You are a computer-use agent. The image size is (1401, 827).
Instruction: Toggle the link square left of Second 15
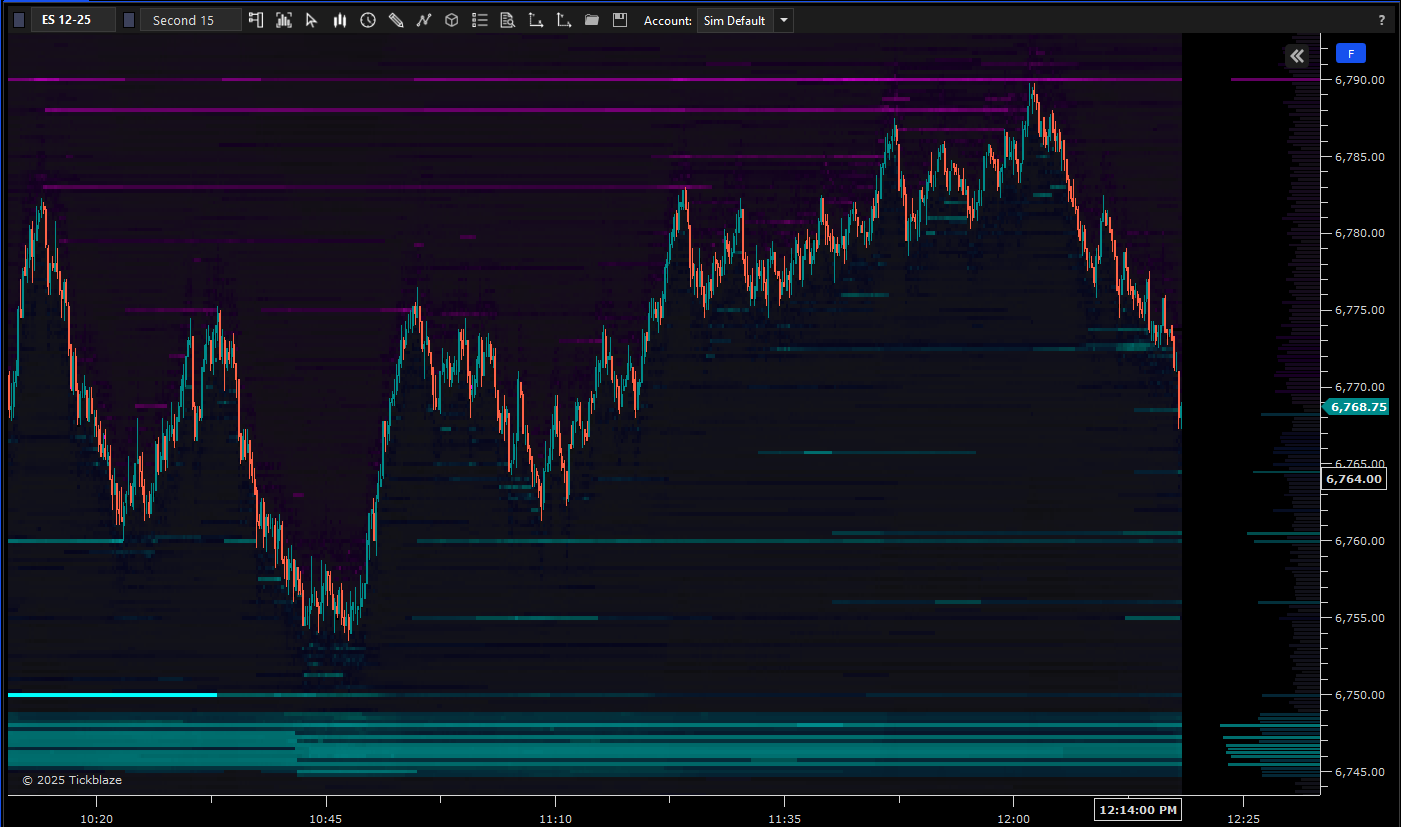129,20
